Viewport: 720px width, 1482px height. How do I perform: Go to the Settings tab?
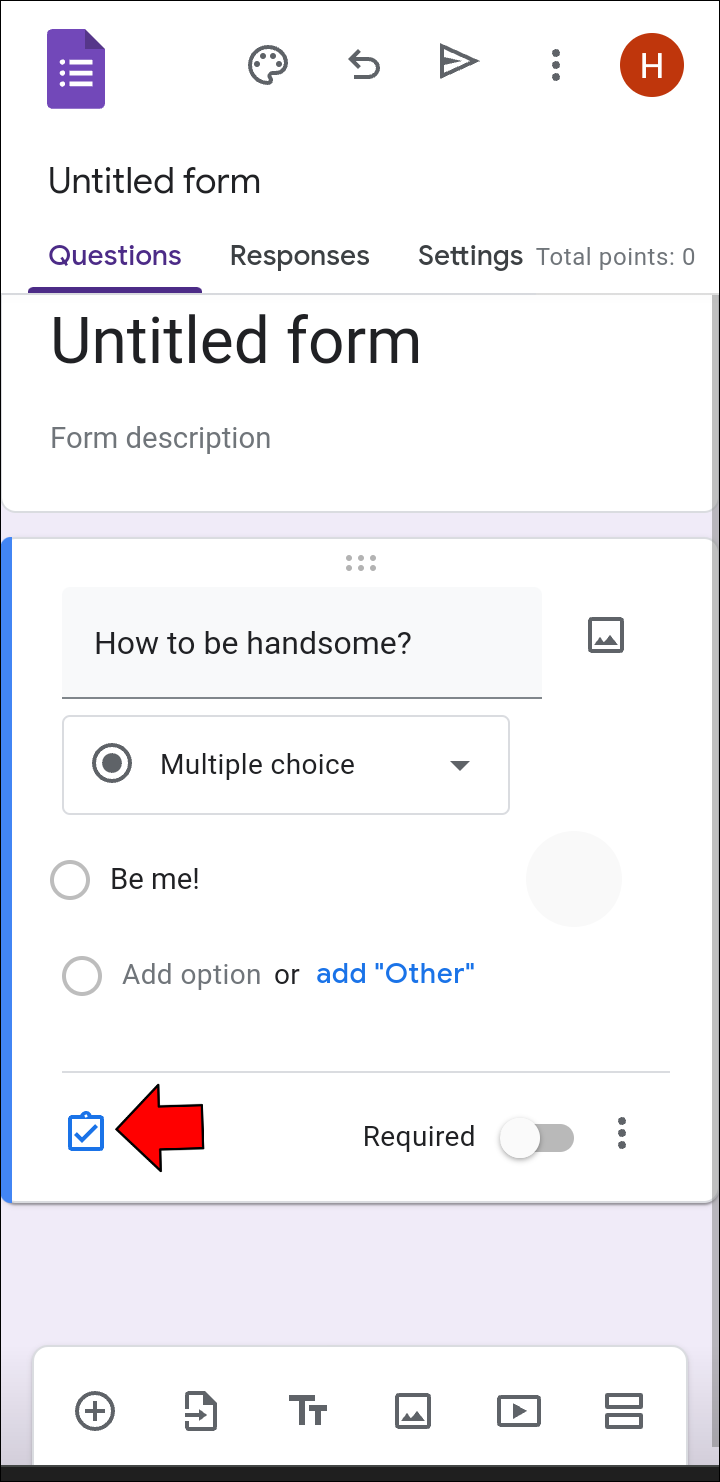point(470,256)
